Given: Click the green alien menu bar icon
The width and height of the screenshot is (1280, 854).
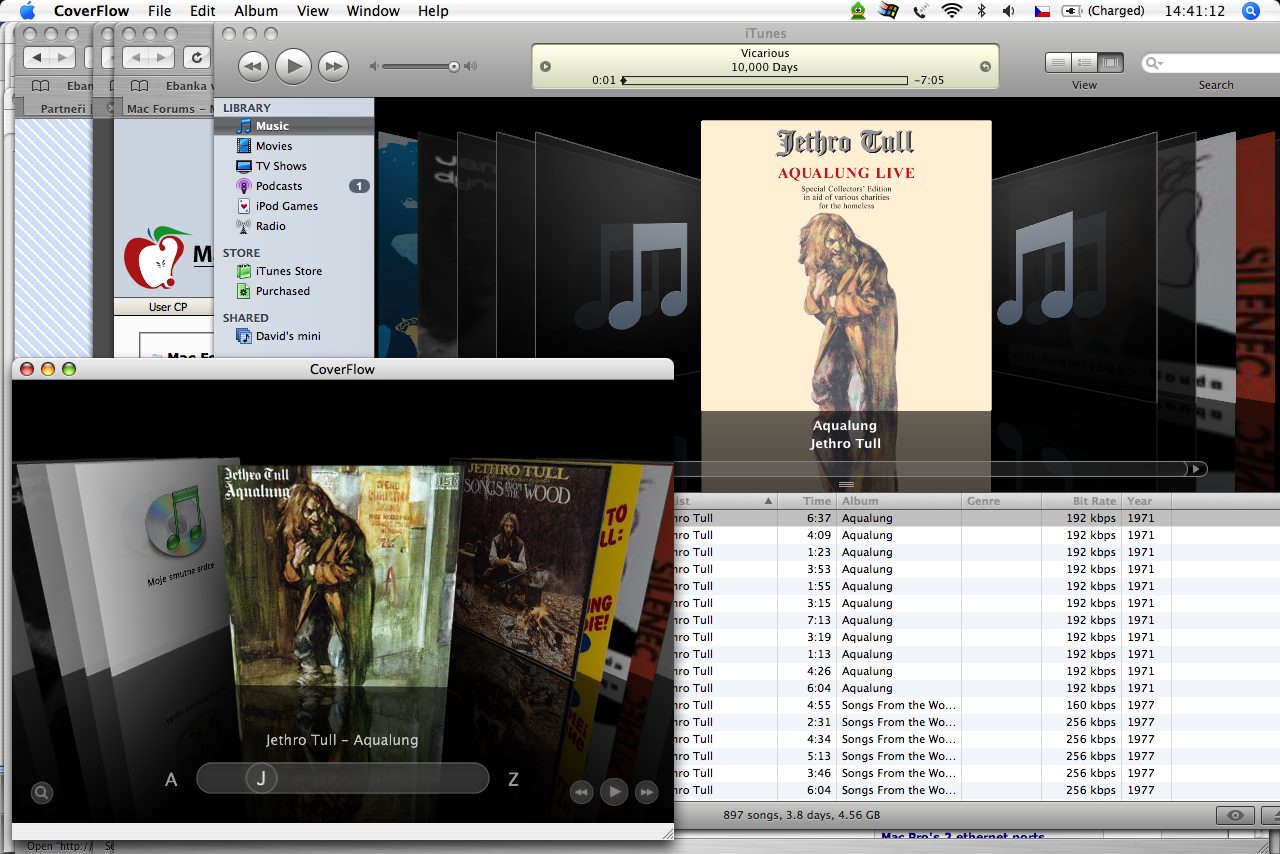Looking at the screenshot, I should click(857, 11).
